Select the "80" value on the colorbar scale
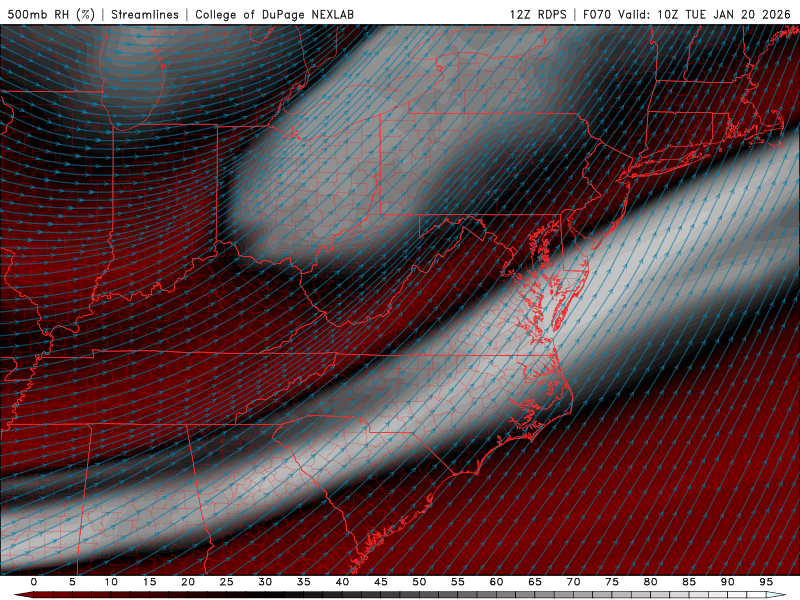800x600 pixels. pyautogui.click(x=651, y=582)
